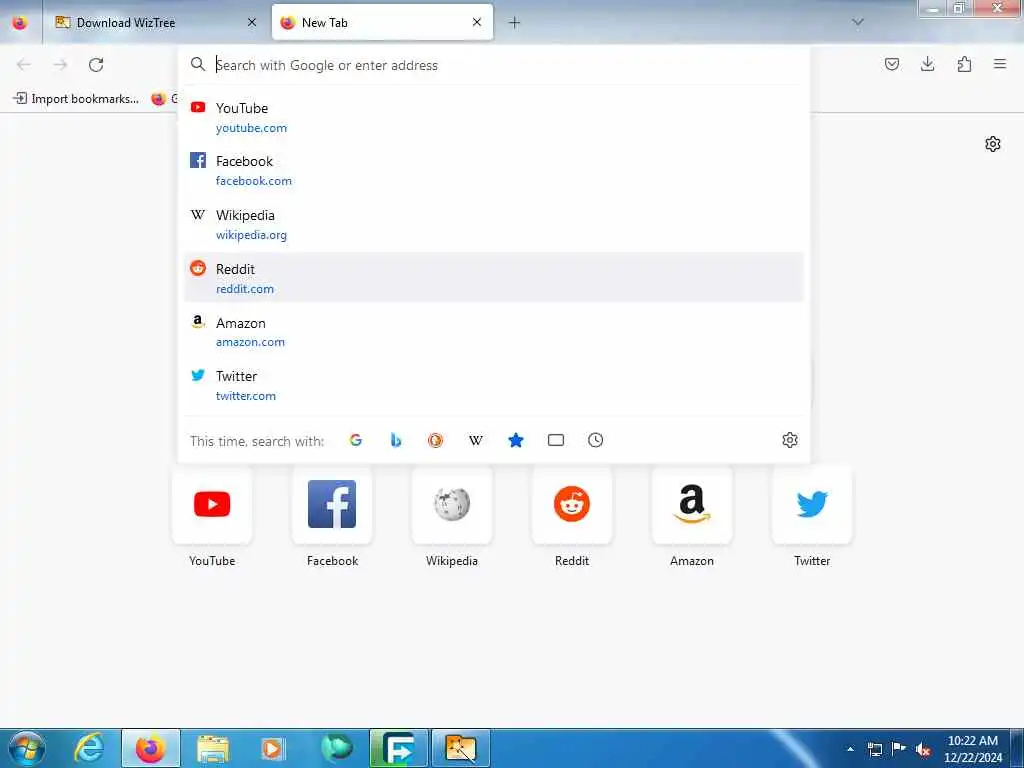The image size is (1024, 768).
Task: Search this time with the Wikipedia engine
Action: 475,440
